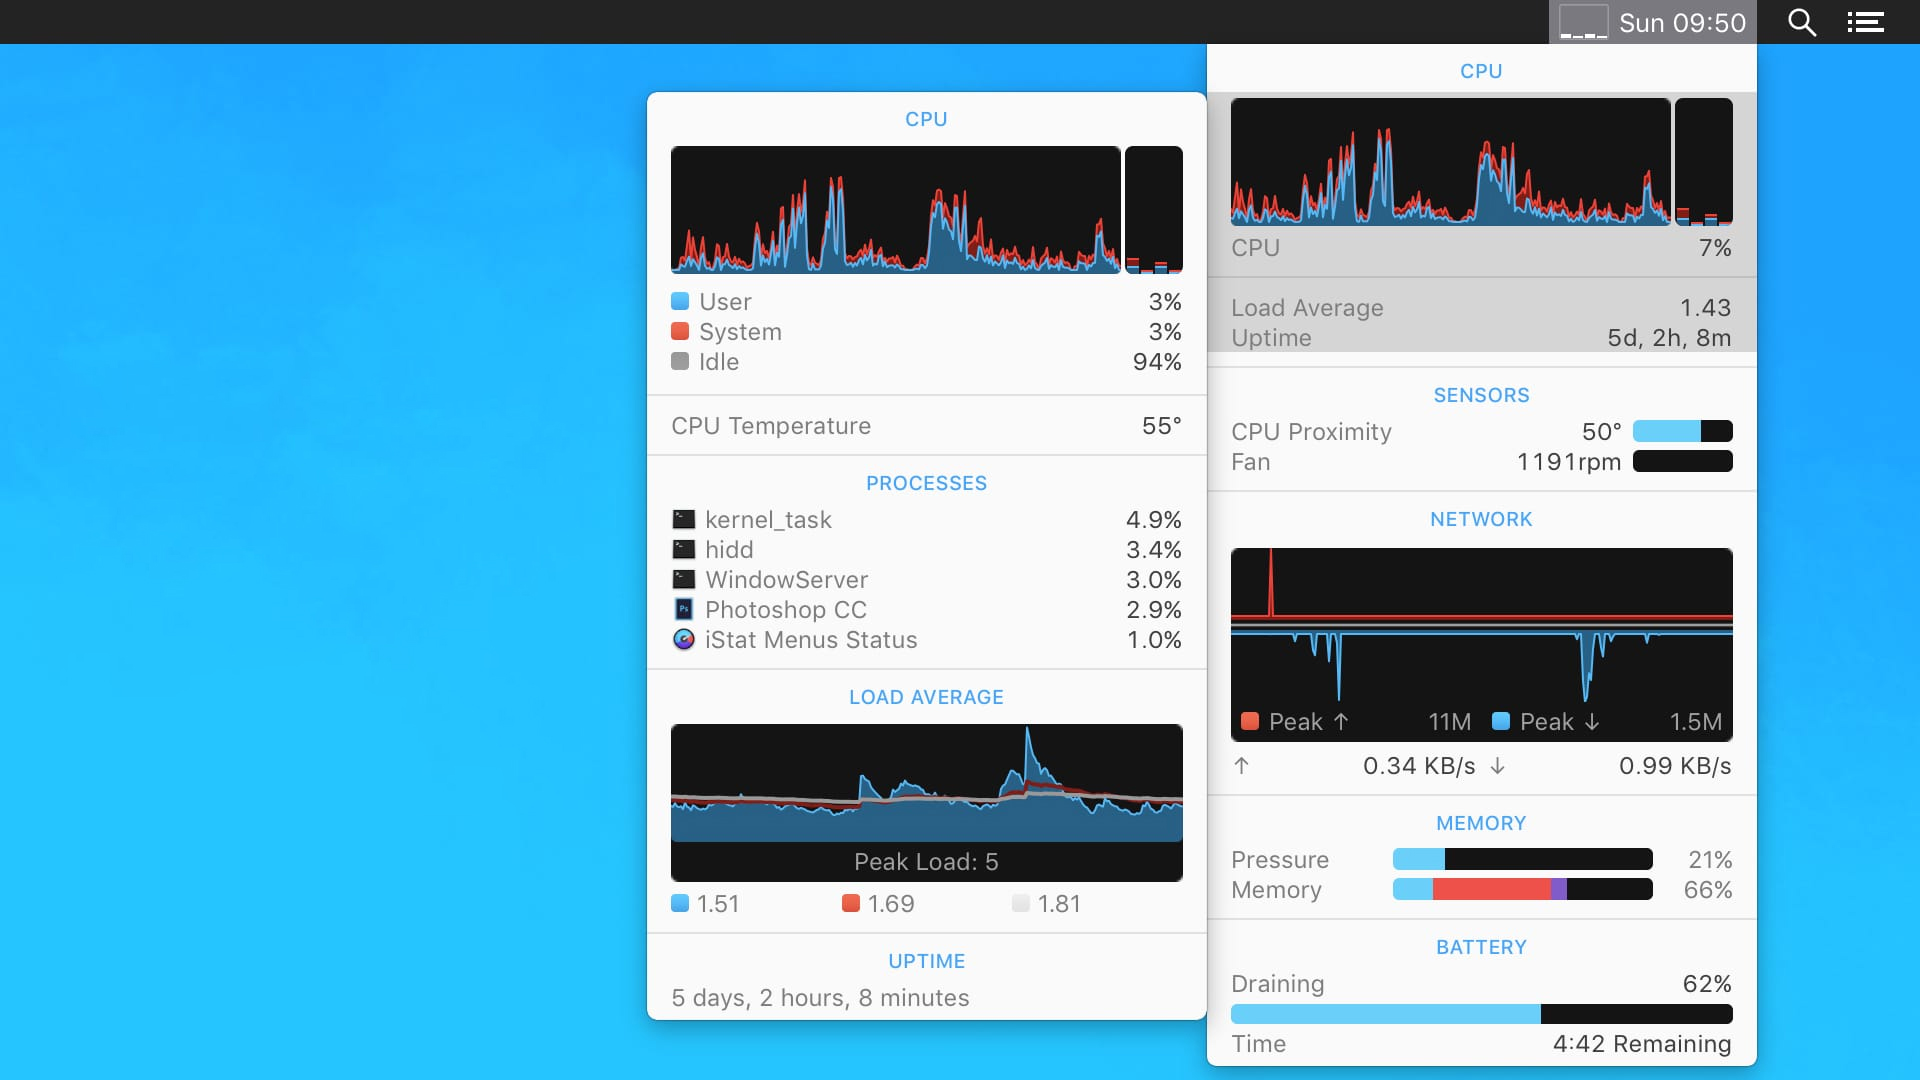1920x1080 pixels.
Task: Select the SENSORS section header
Action: pyautogui.click(x=1481, y=394)
